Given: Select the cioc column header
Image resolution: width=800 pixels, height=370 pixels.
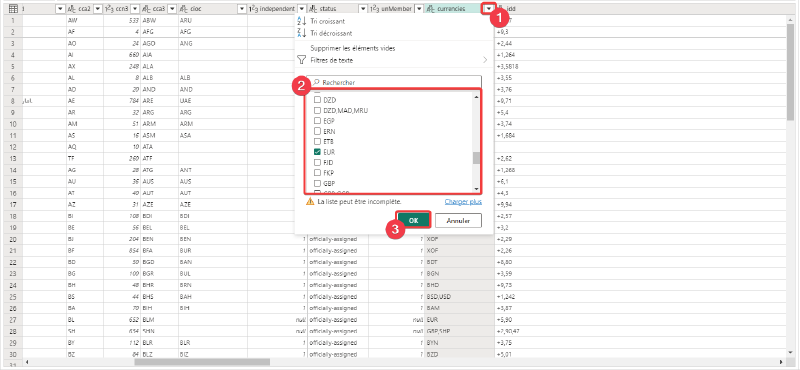Looking at the screenshot, I should point(212,9).
